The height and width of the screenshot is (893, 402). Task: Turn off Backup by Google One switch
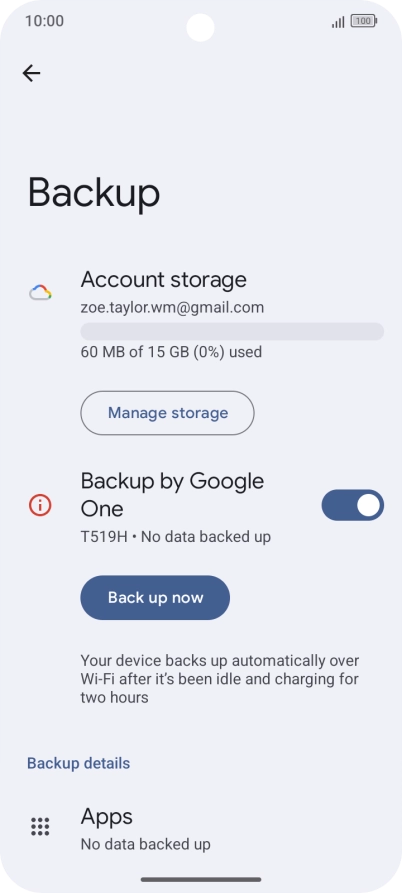click(x=352, y=505)
